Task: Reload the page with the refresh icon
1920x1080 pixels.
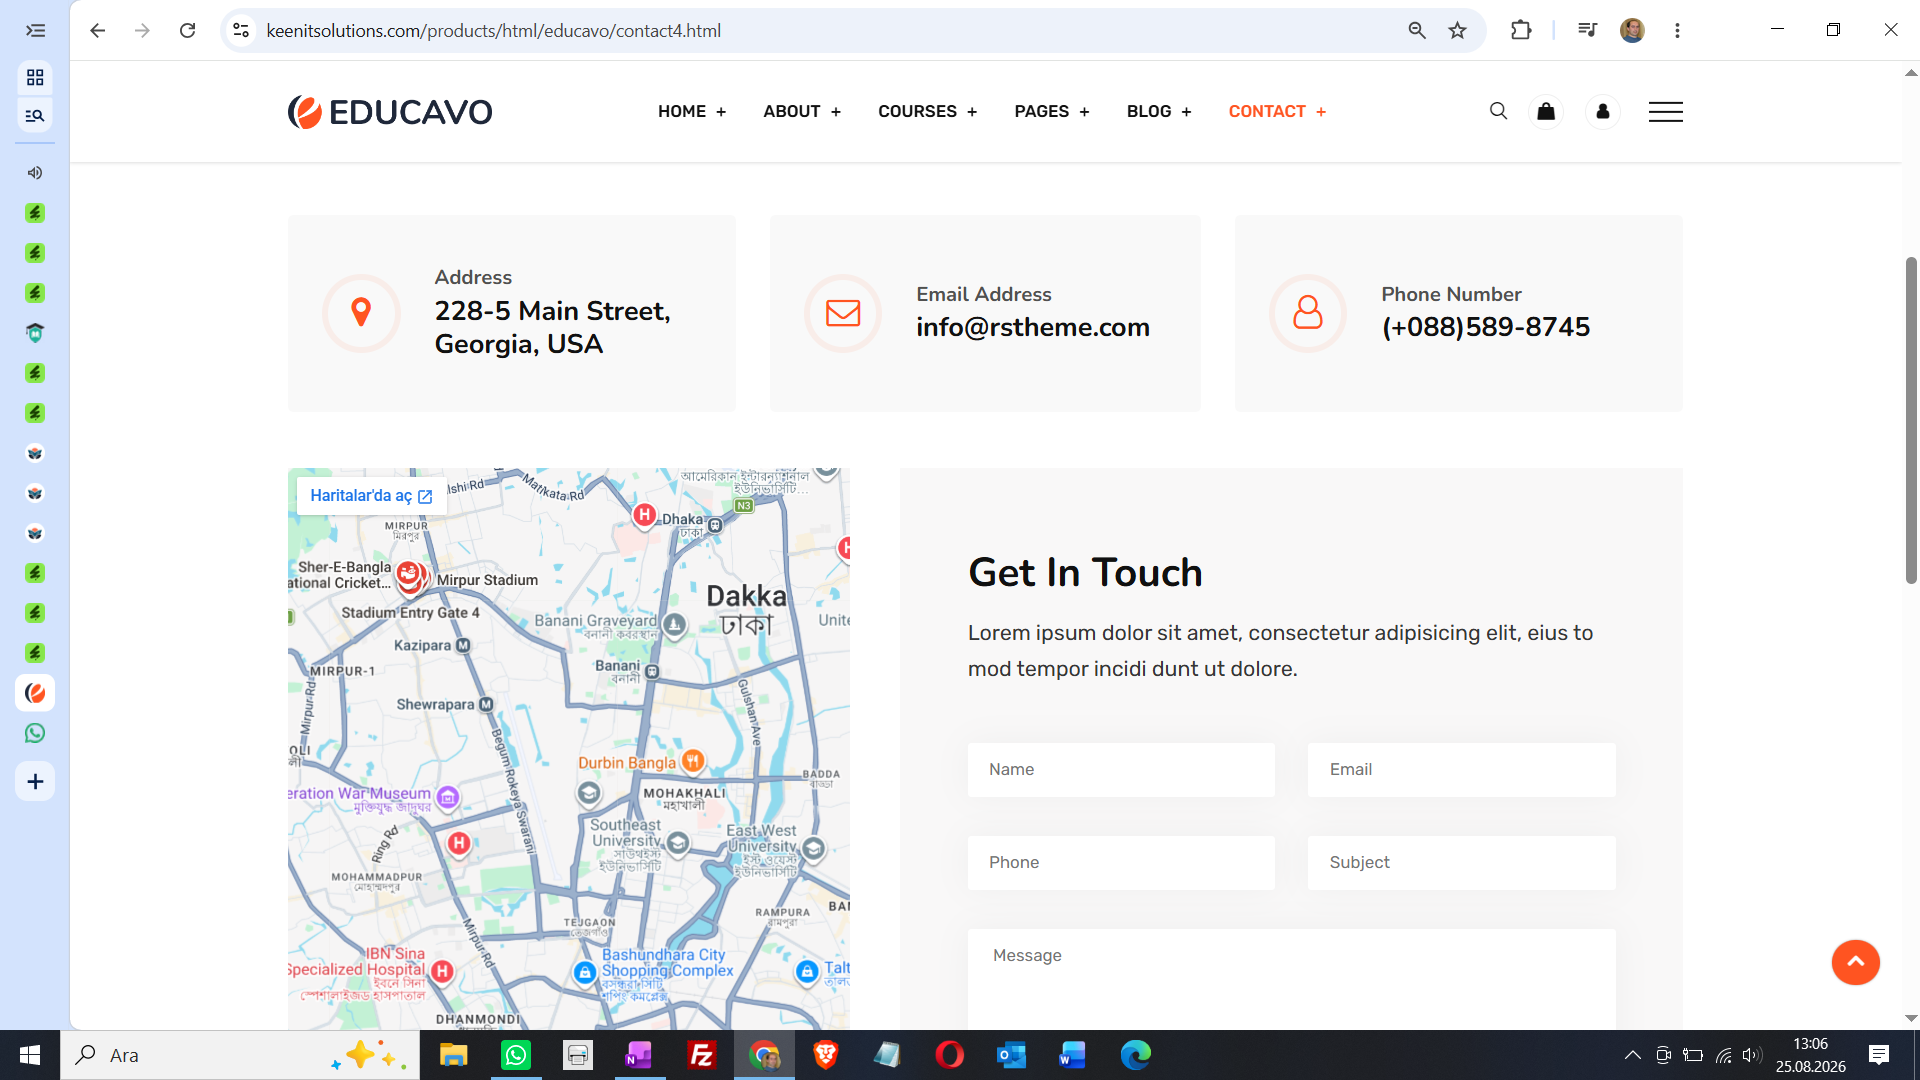Action: click(187, 30)
